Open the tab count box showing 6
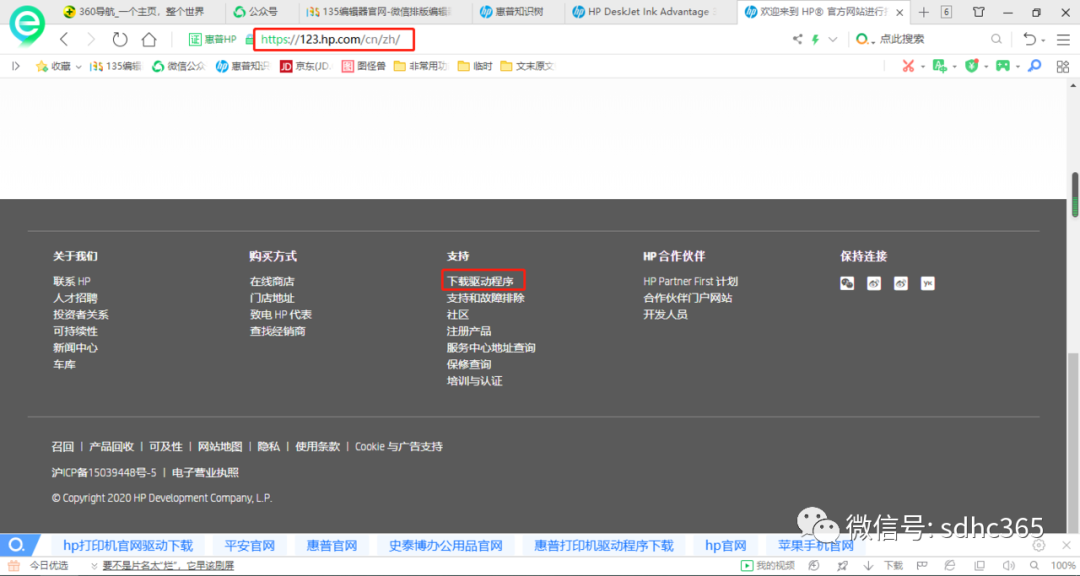The image size is (1080, 576). click(x=946, y=12)
